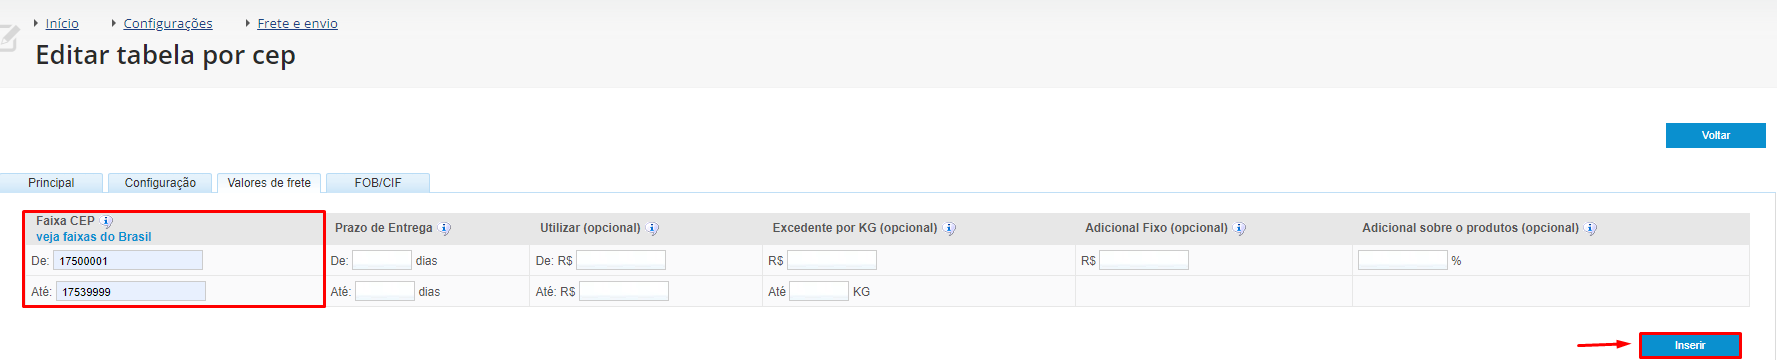Click the Adicional sobre produtos percent field
1777x360 pixels.
click(x=1403, y=260)
